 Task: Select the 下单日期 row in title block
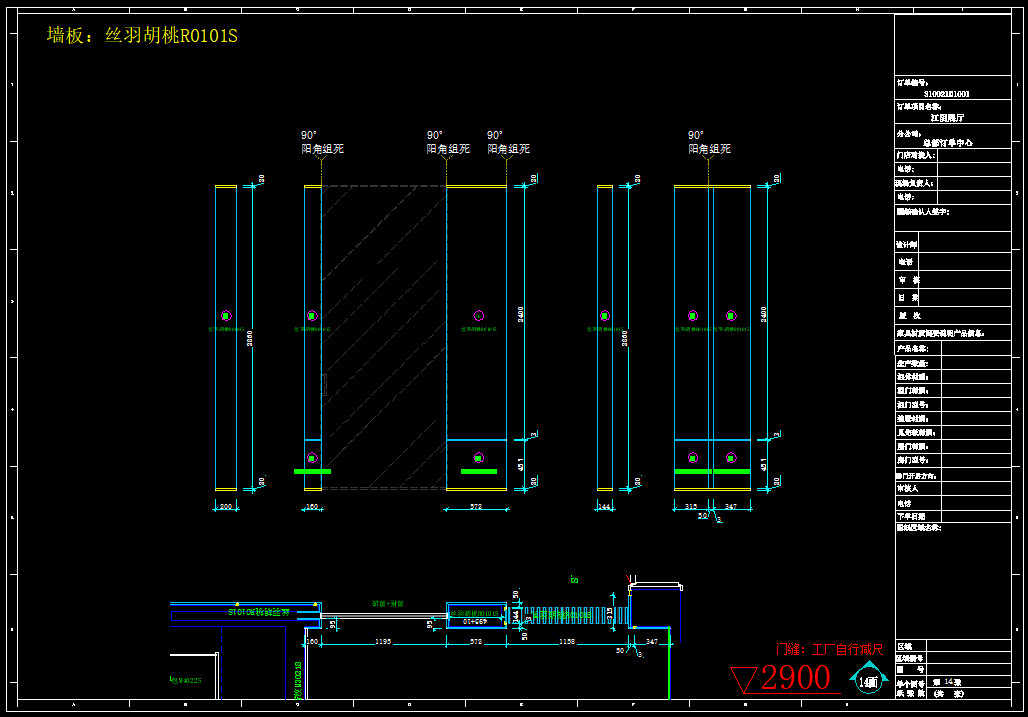tap(953, 516)
